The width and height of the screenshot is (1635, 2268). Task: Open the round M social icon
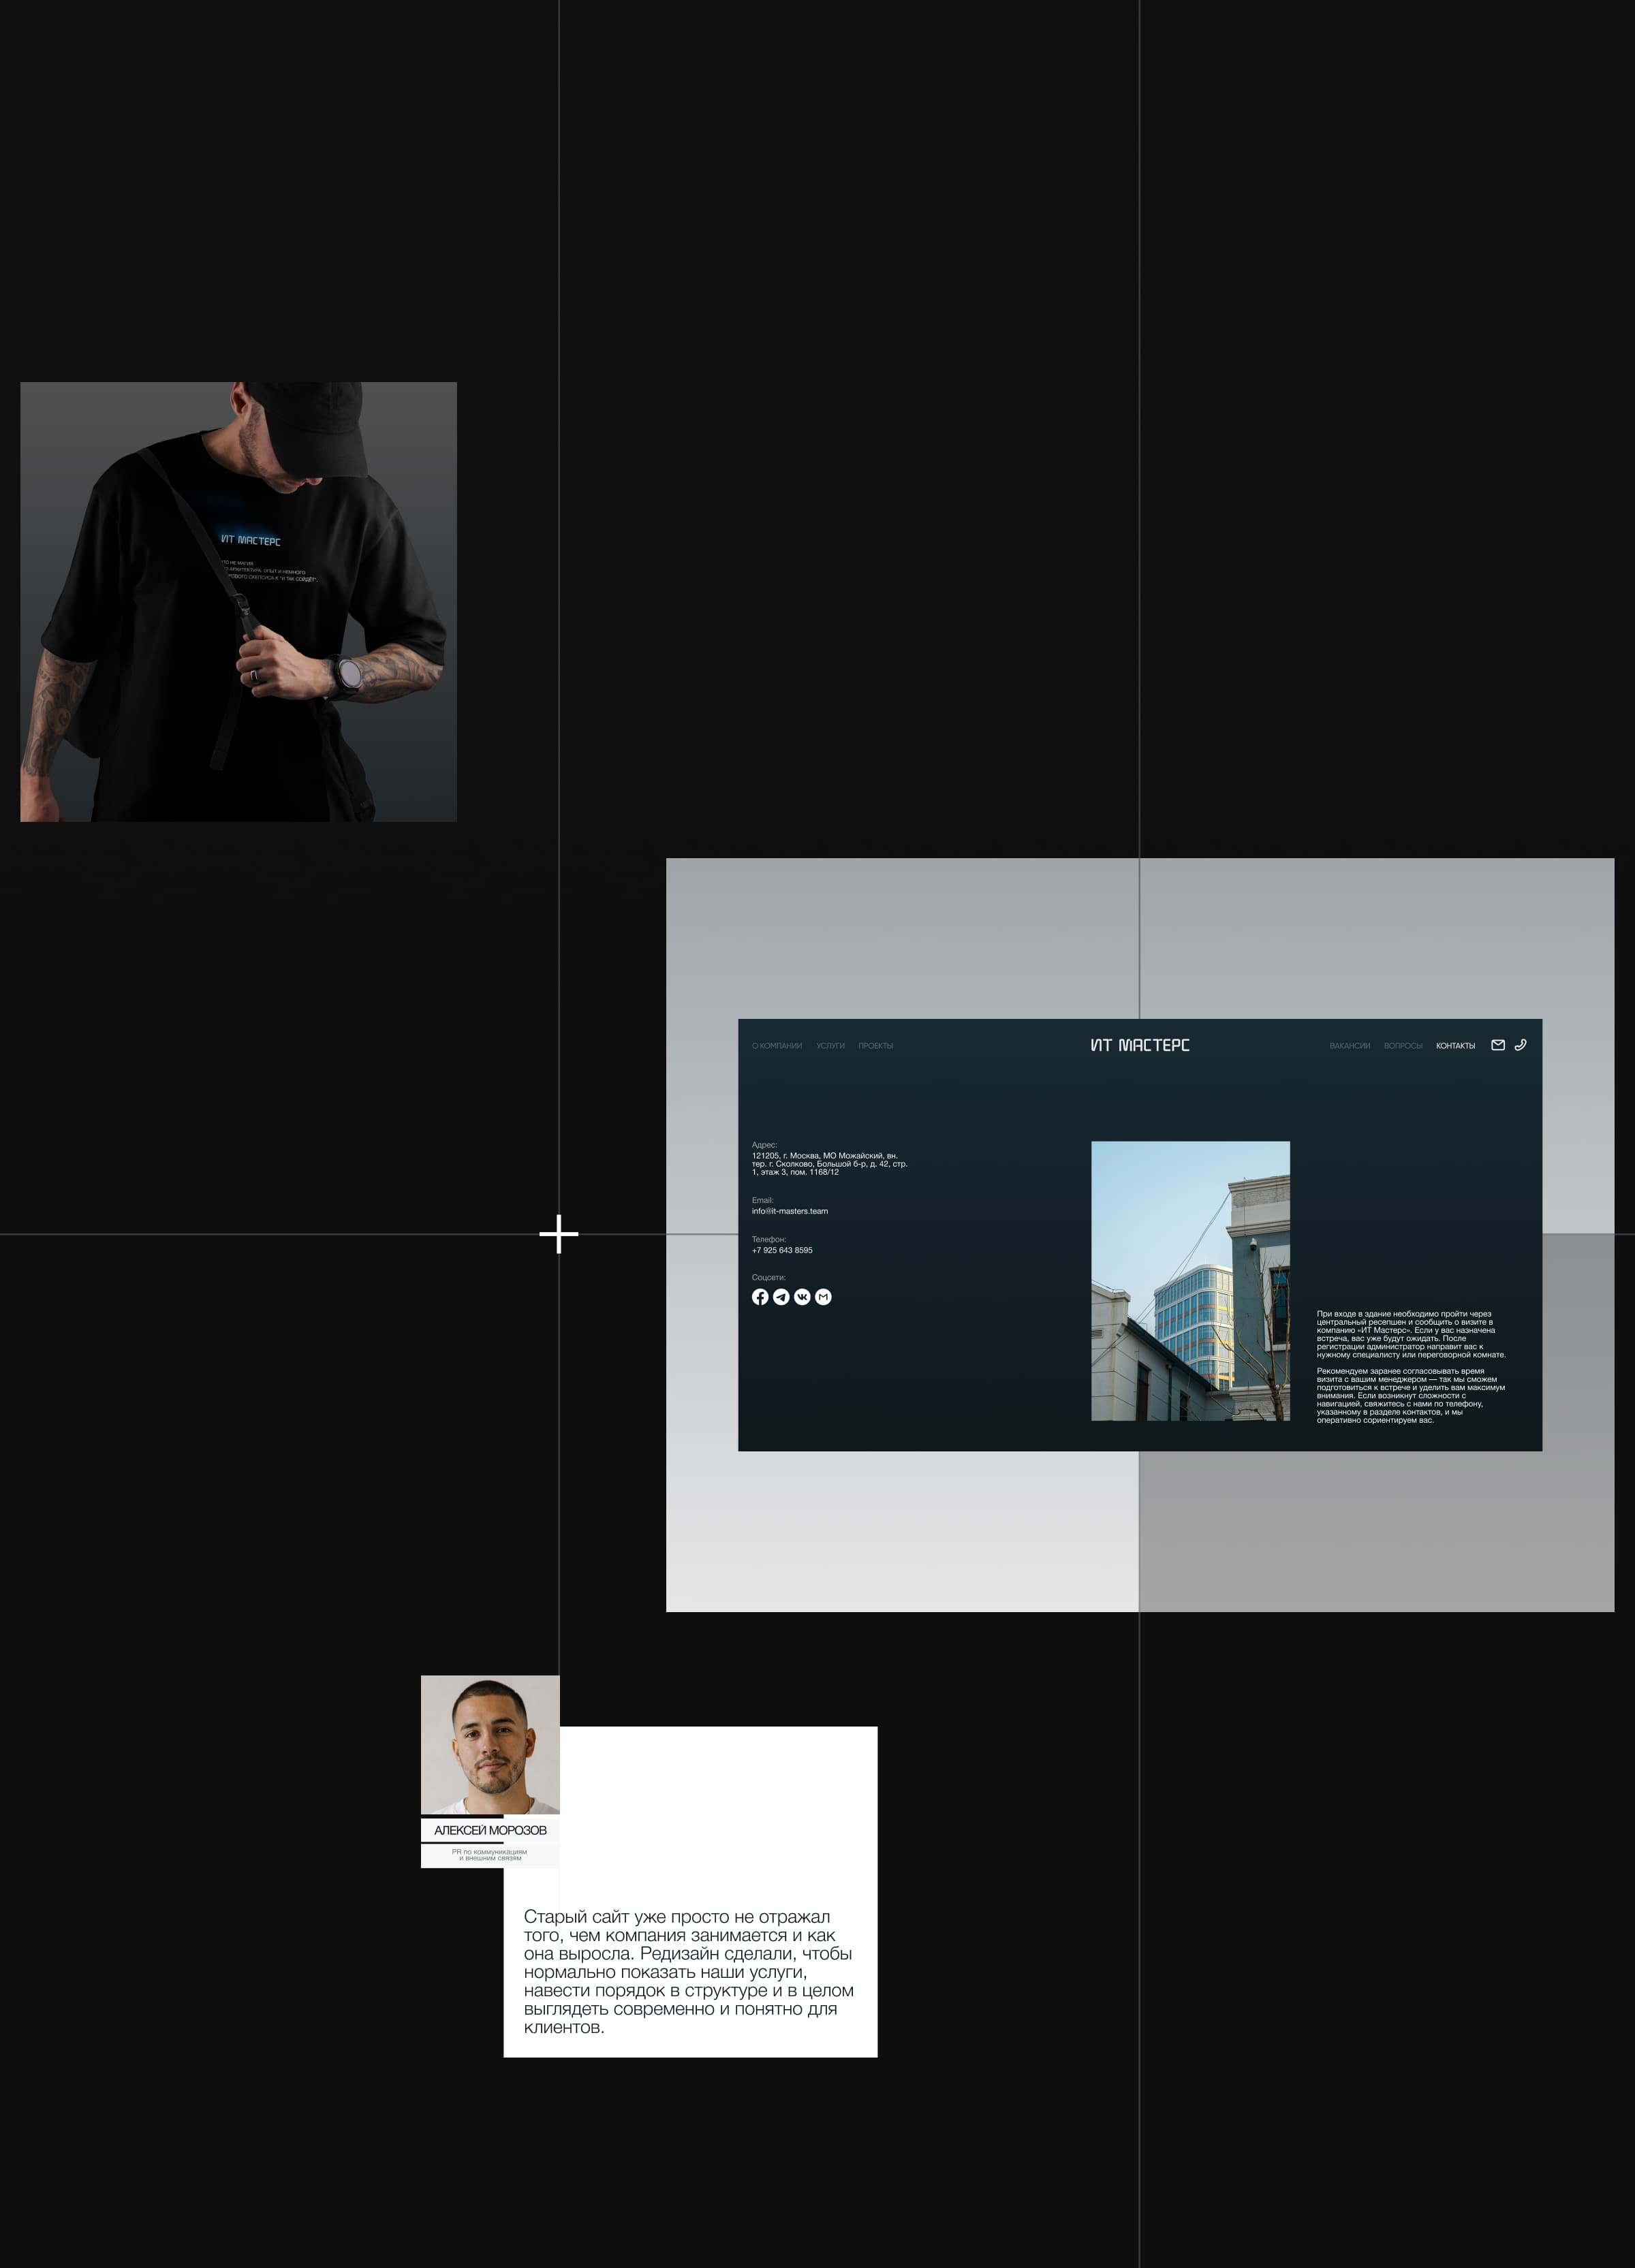point(823,1297)
